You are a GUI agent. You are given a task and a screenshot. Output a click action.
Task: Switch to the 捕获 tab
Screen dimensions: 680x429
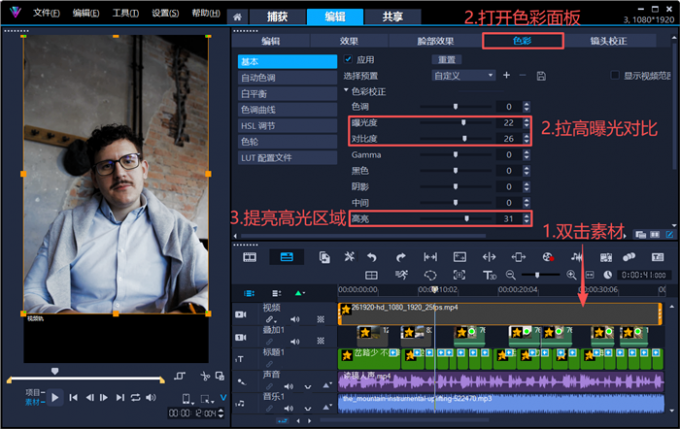[277, 16]
